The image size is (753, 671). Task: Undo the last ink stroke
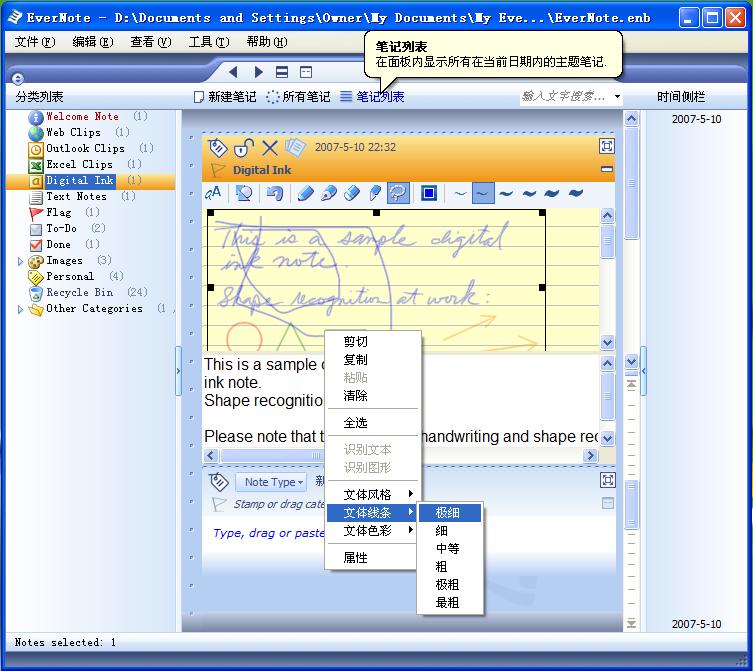(x=275, y=194)
